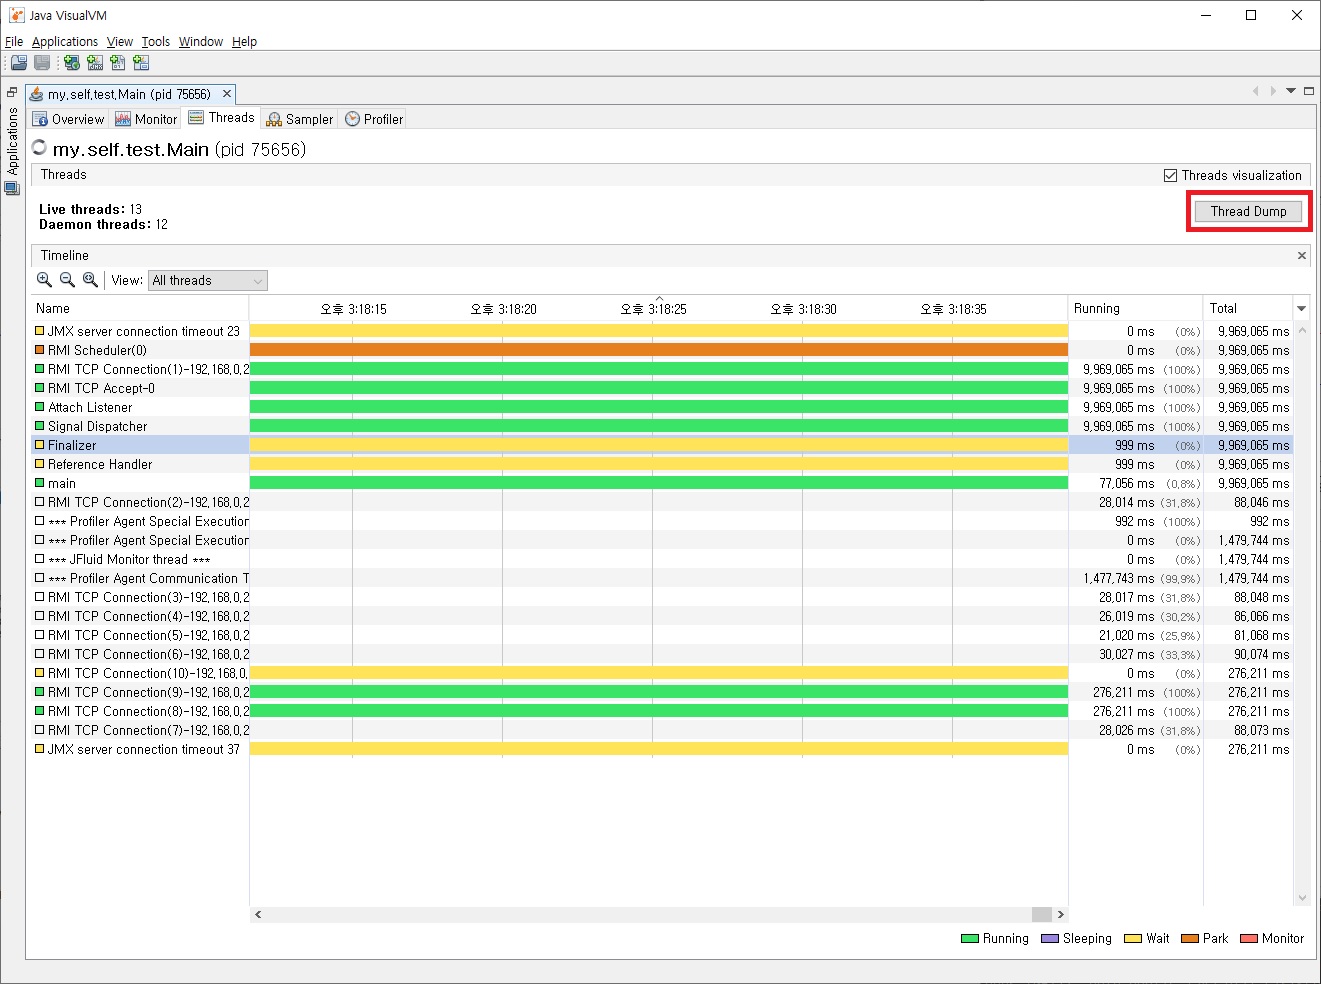This screenshot has width=1321, height=984.
Task: Sort by Running column header
Action: pyautogui.click(x=1135, y=308)
